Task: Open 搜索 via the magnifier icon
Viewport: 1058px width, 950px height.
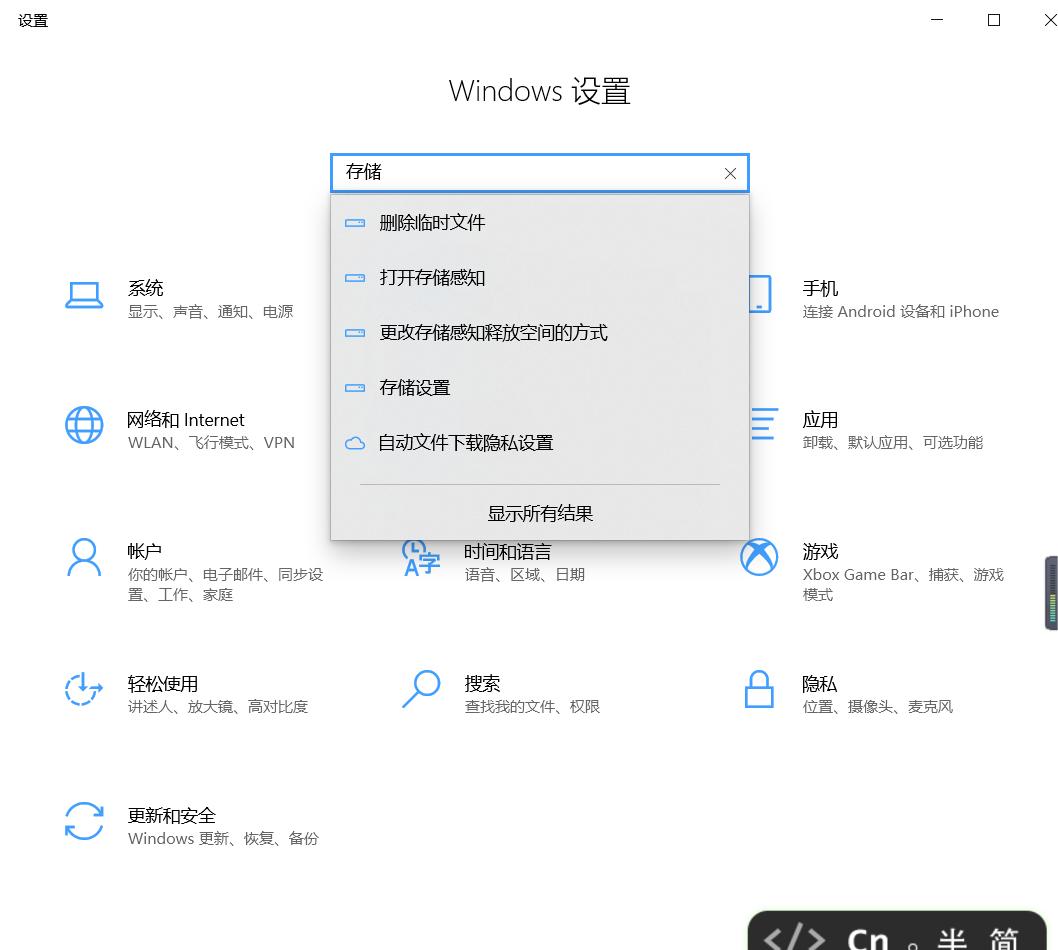Action: [421, 690]
